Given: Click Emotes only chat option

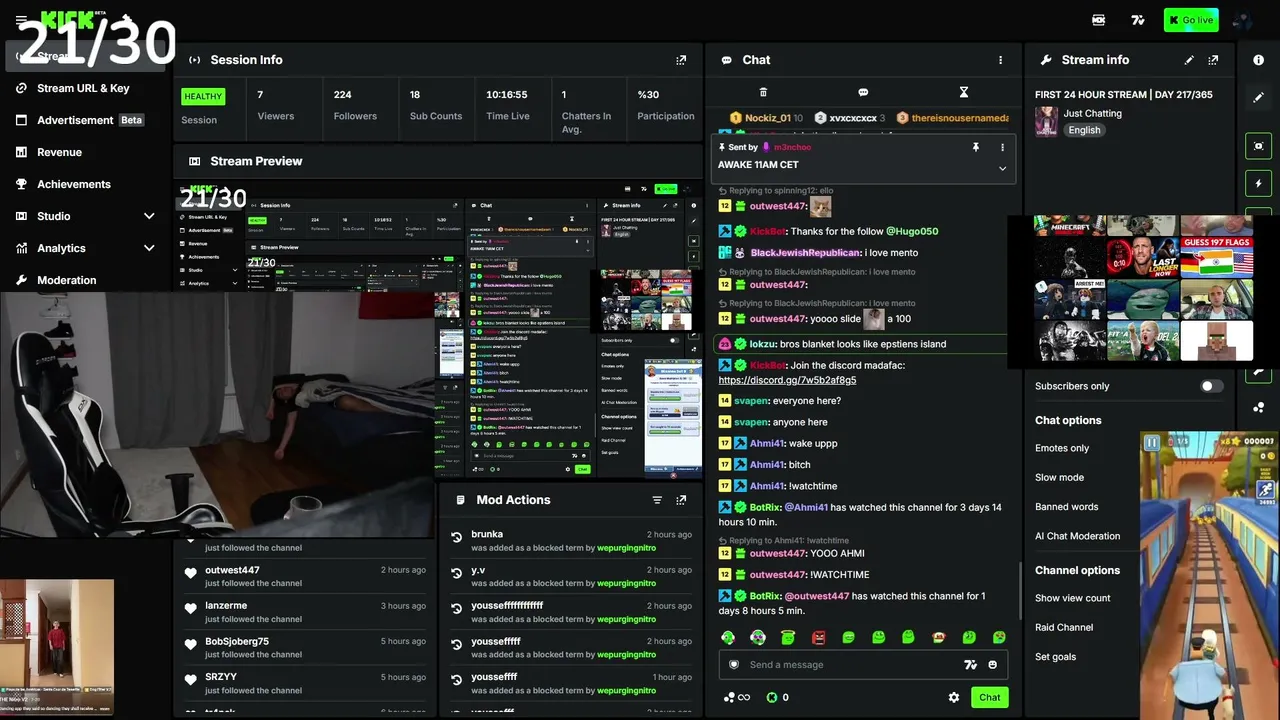Looking at the screenshot, I should point(1062,448).
